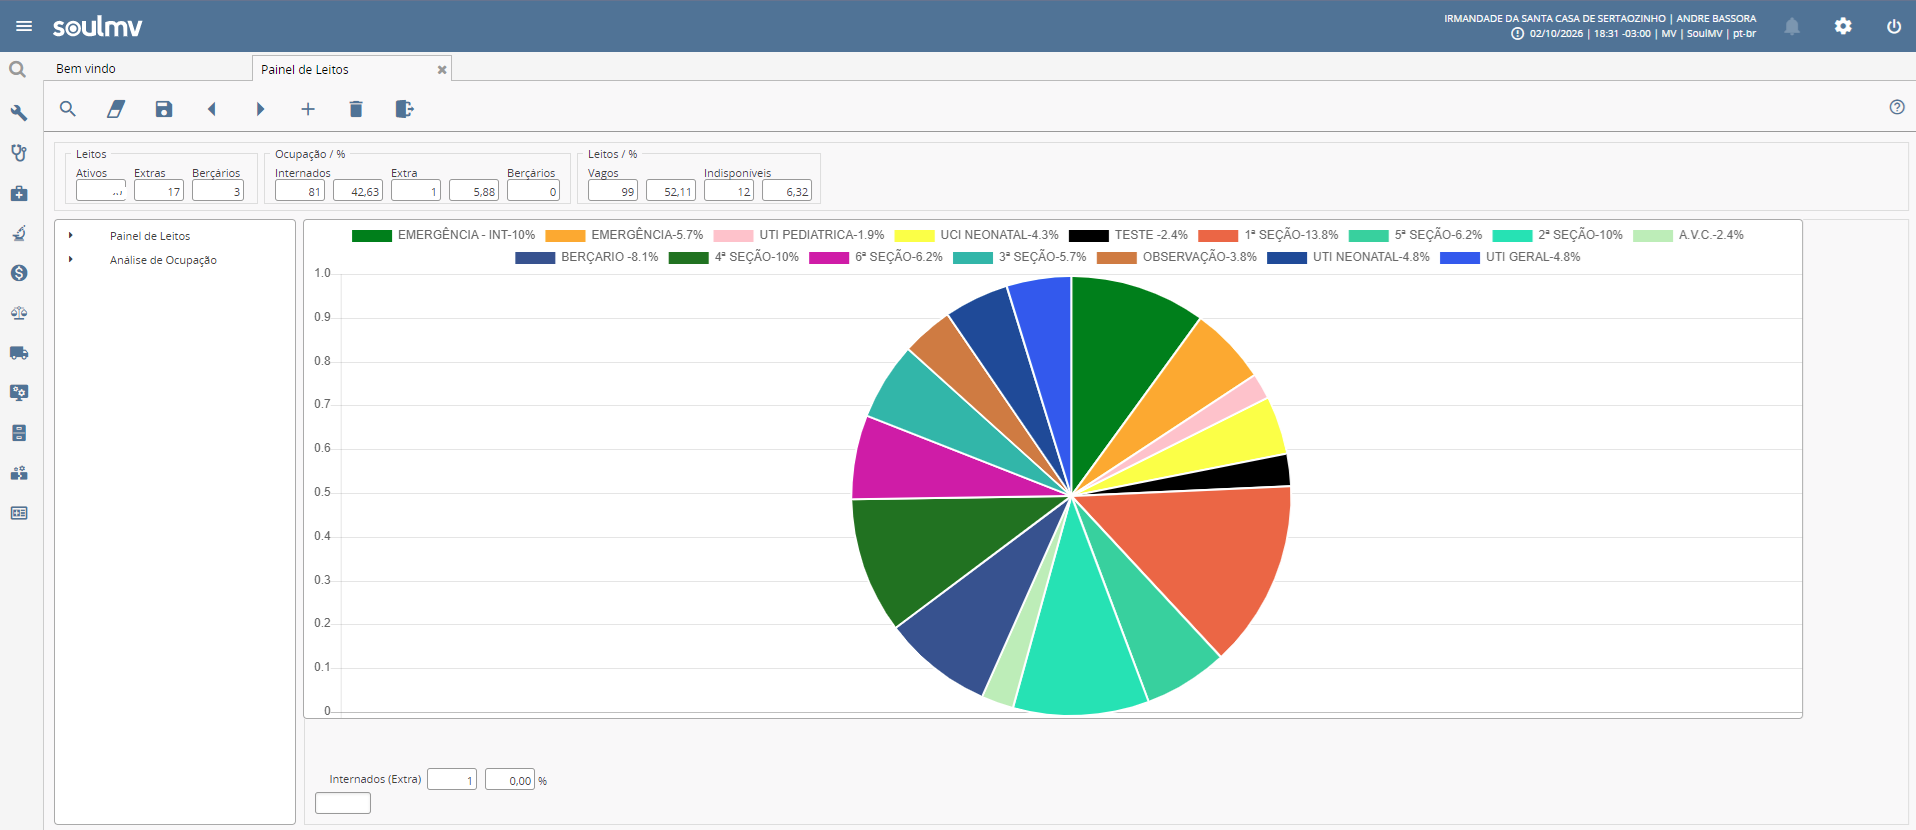Screen dimensions: 1916x830
Task: Expand the Análise de Ocupação tree node
Action: click(x=71, y=259)
